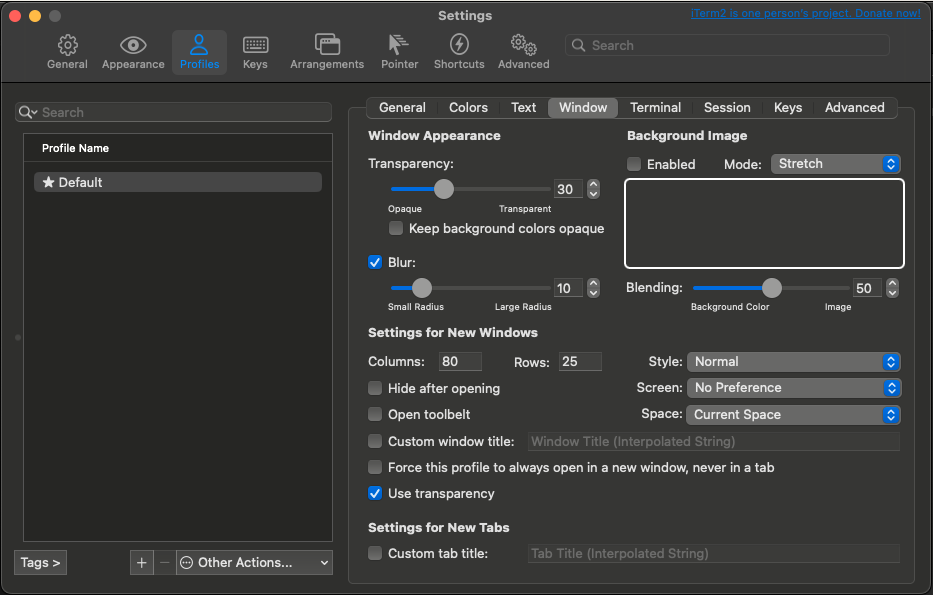Toggle Keep background colors opaque

pos(396,228)
